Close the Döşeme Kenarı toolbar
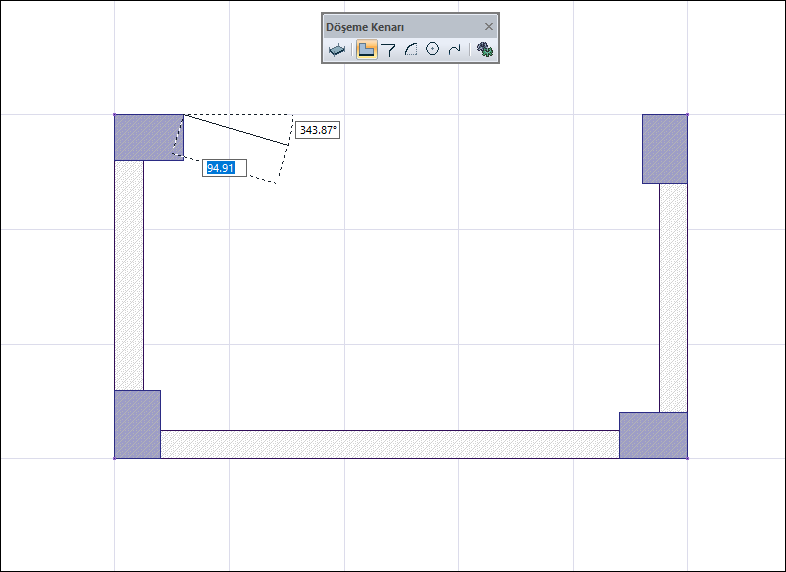Screen dimensions: 786x572 coord(489,27)
